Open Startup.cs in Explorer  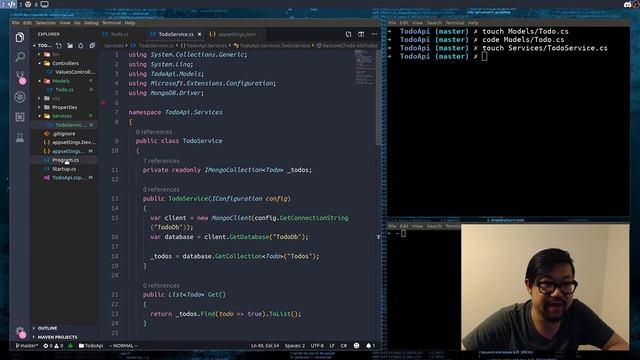pyautogui.click(x=64, y=169)
